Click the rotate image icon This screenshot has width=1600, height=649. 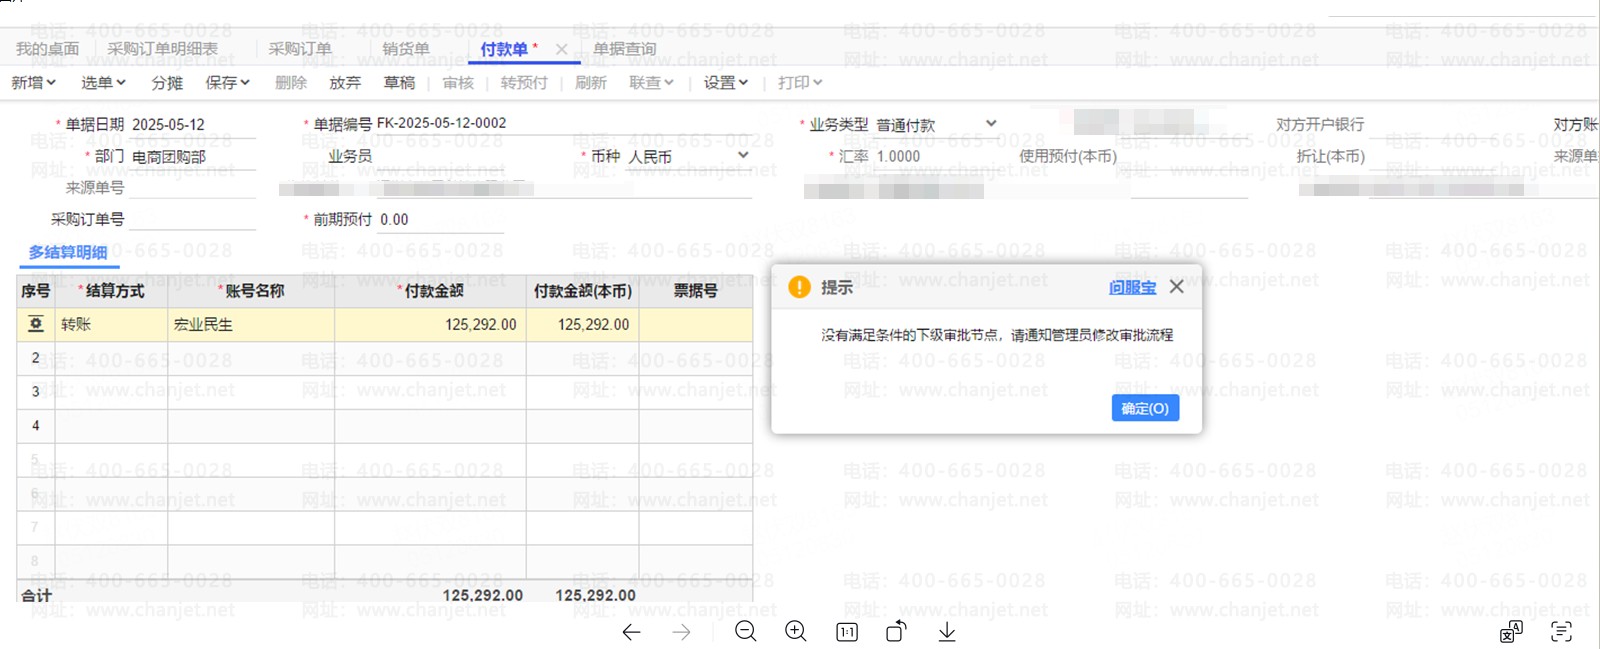tap(897, 631)
